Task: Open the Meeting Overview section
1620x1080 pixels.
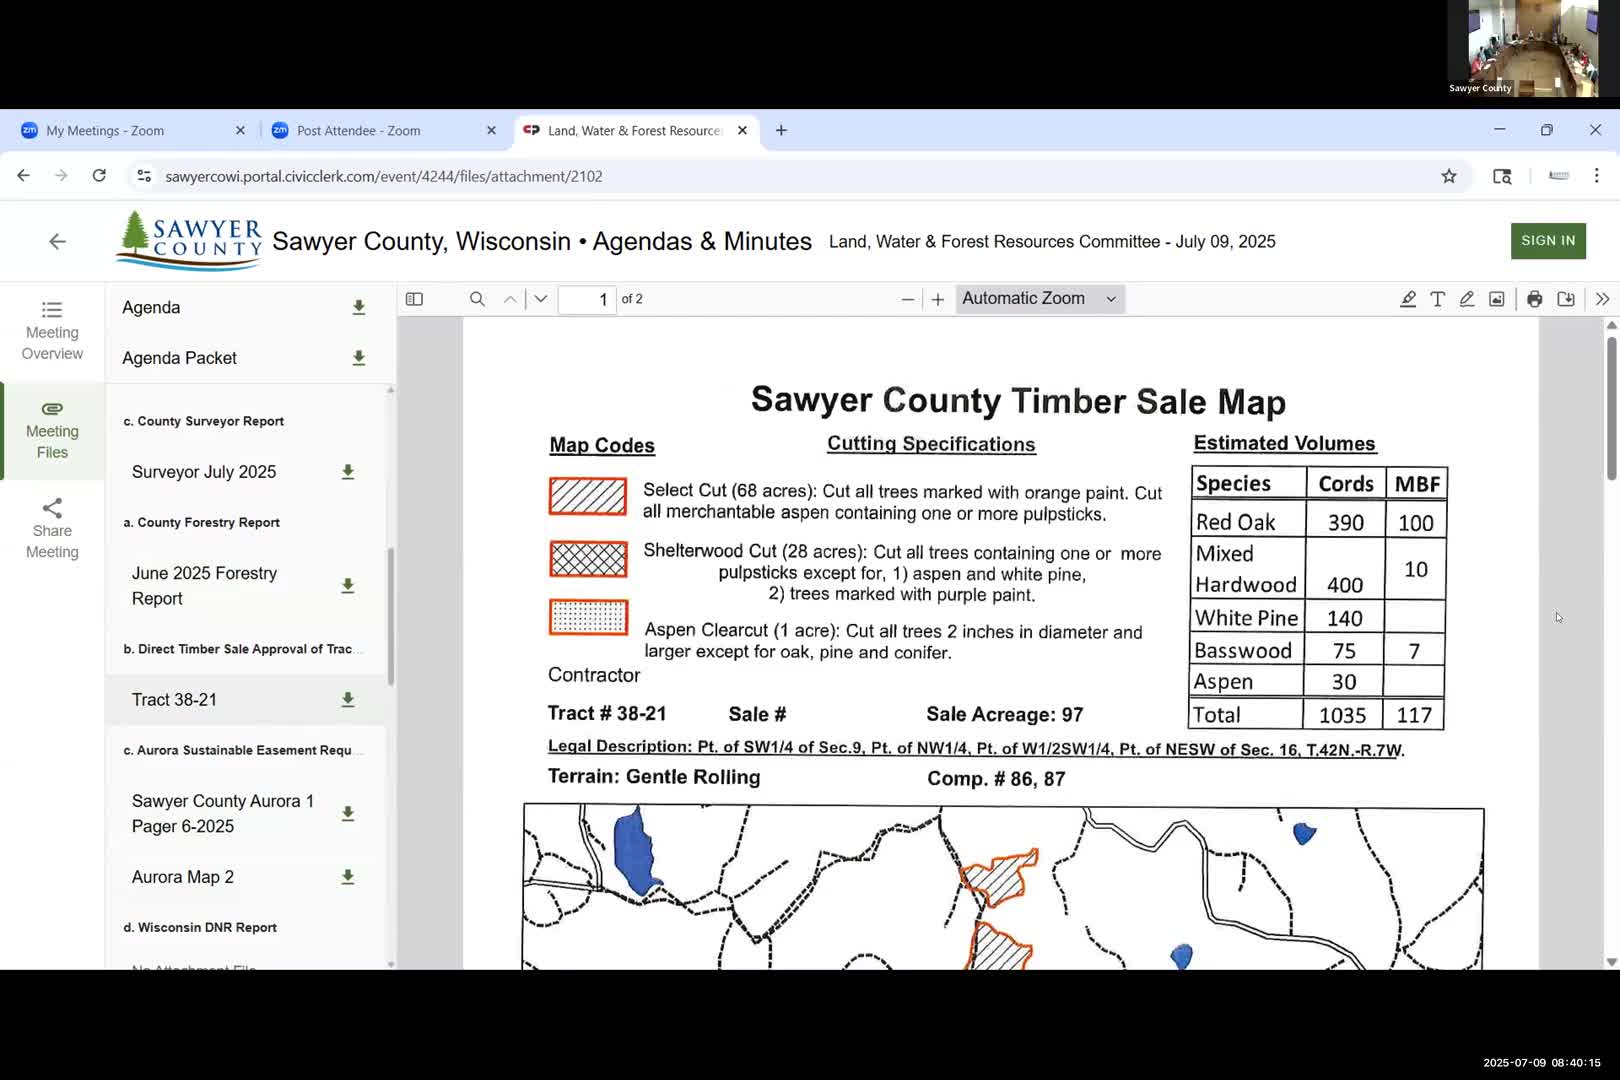Action: tap(52, 330)
